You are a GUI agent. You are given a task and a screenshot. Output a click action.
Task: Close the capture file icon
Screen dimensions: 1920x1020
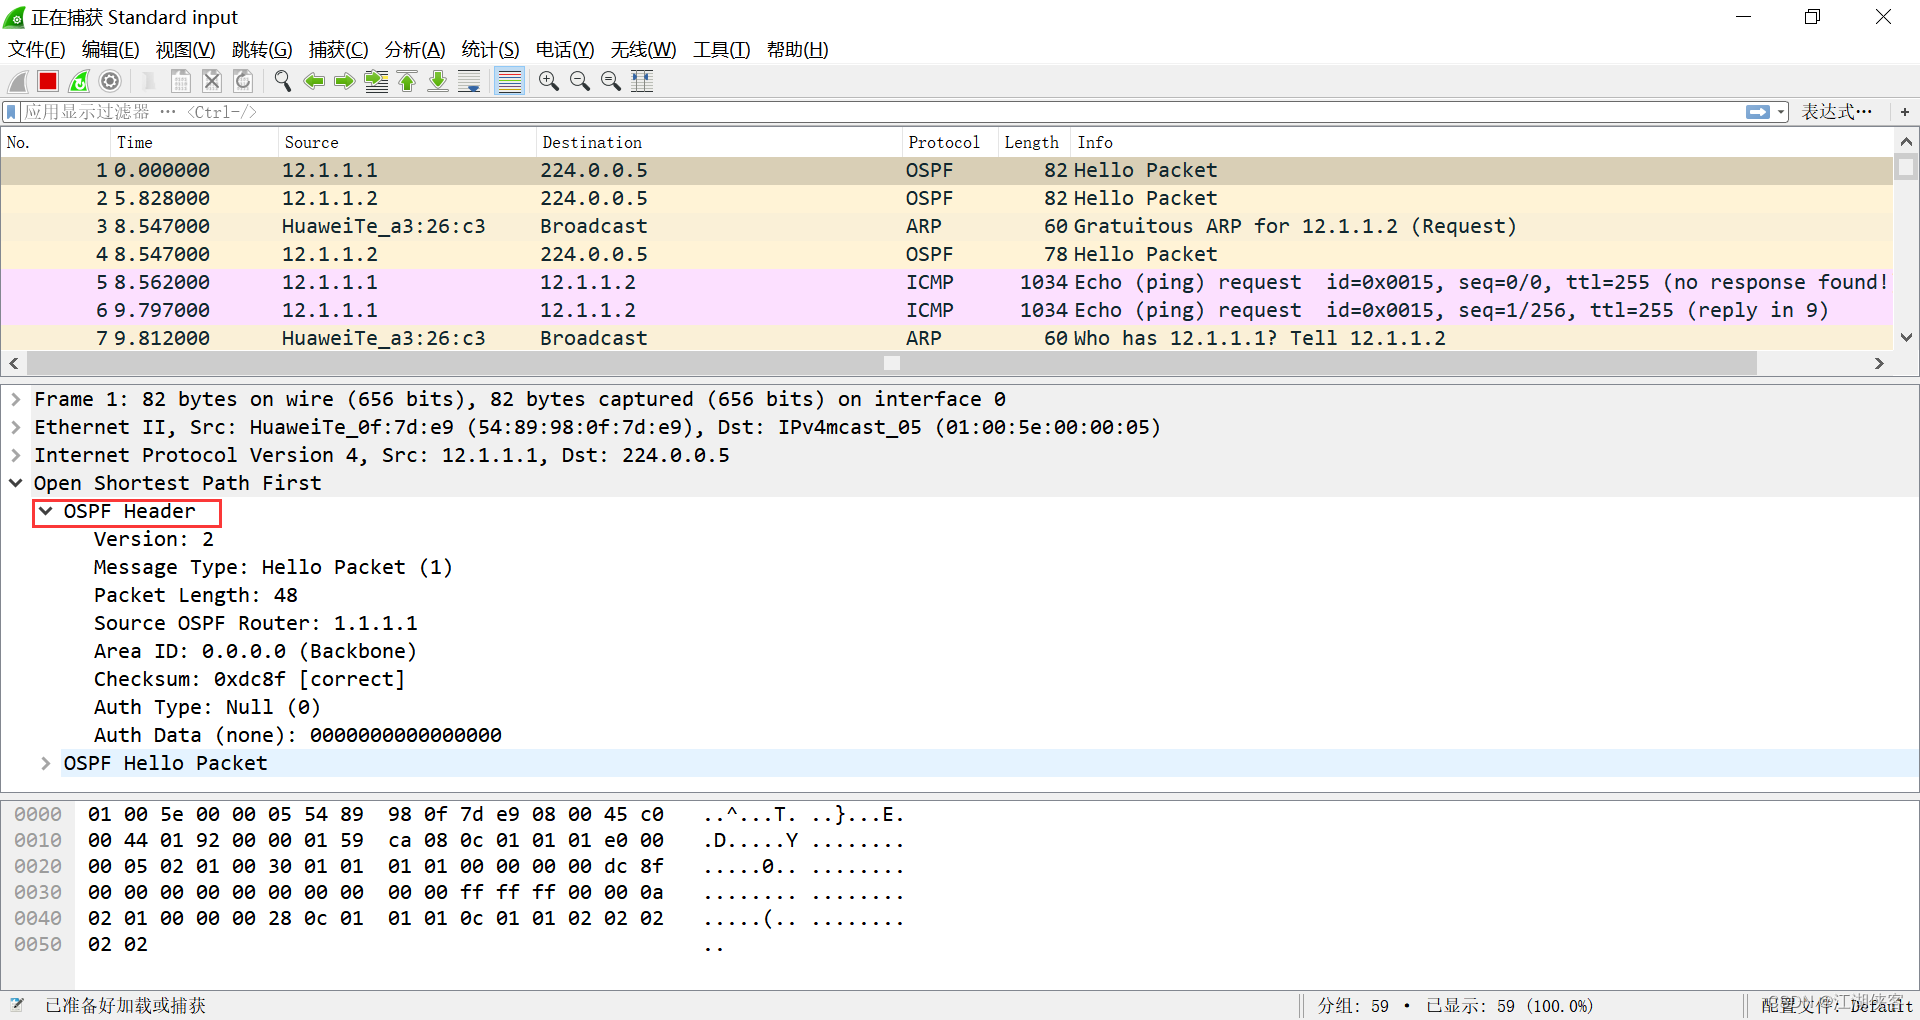[212, 82]
